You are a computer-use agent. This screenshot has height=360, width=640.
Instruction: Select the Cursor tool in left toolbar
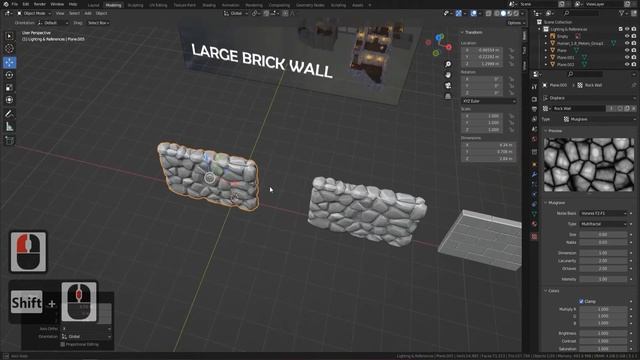(9, 49)
